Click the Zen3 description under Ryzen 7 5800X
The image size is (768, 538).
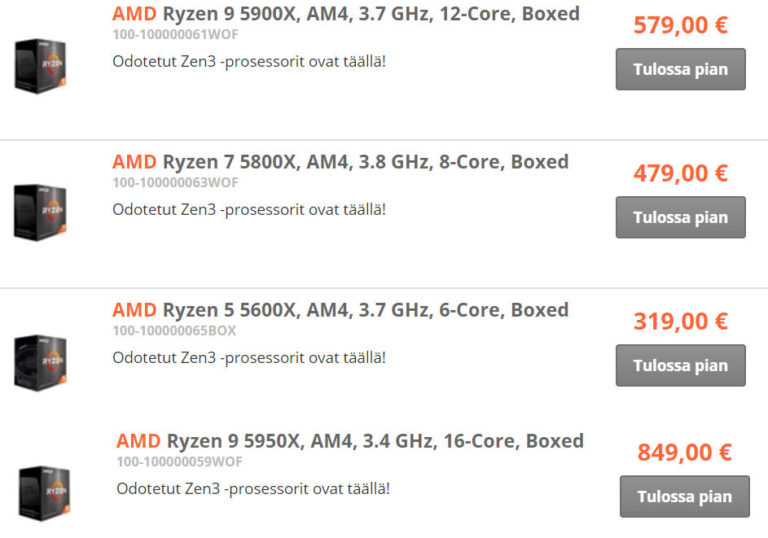click(x=249, y=209)
